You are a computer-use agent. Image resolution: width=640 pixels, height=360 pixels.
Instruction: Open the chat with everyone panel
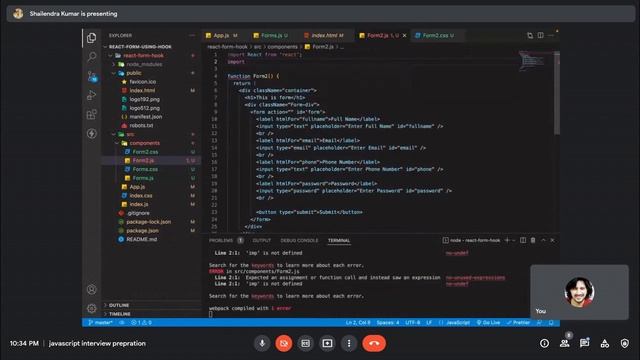584,343
